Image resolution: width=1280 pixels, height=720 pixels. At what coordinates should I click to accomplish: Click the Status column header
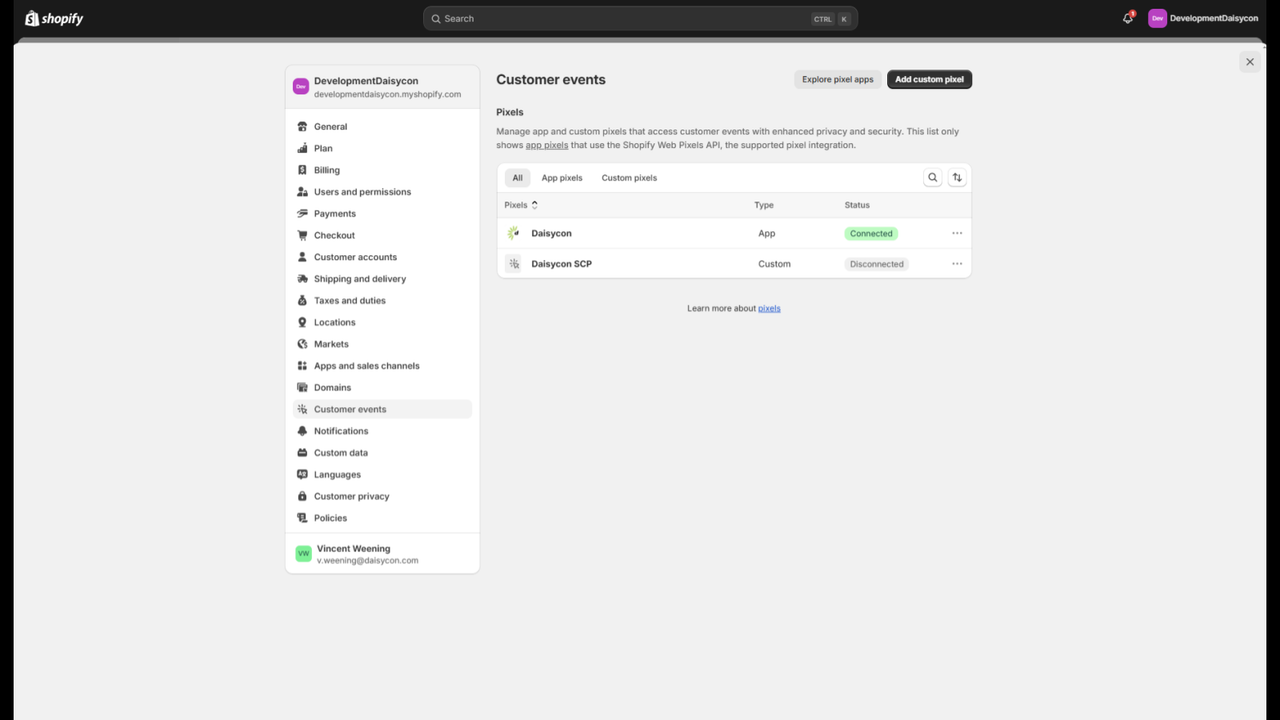pos(857,205)
